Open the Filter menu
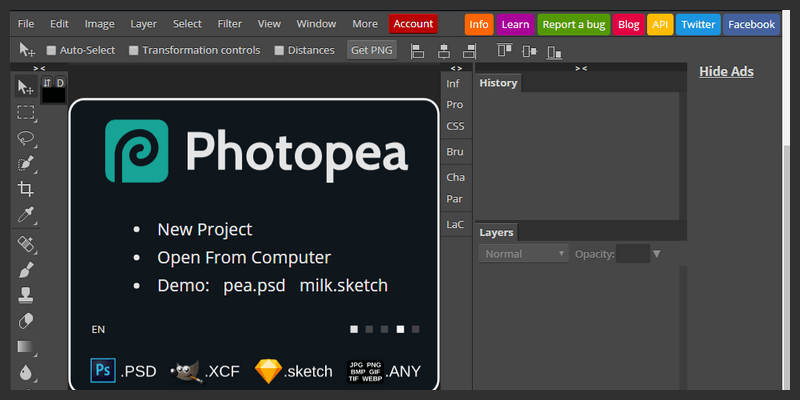 [229, 24]
